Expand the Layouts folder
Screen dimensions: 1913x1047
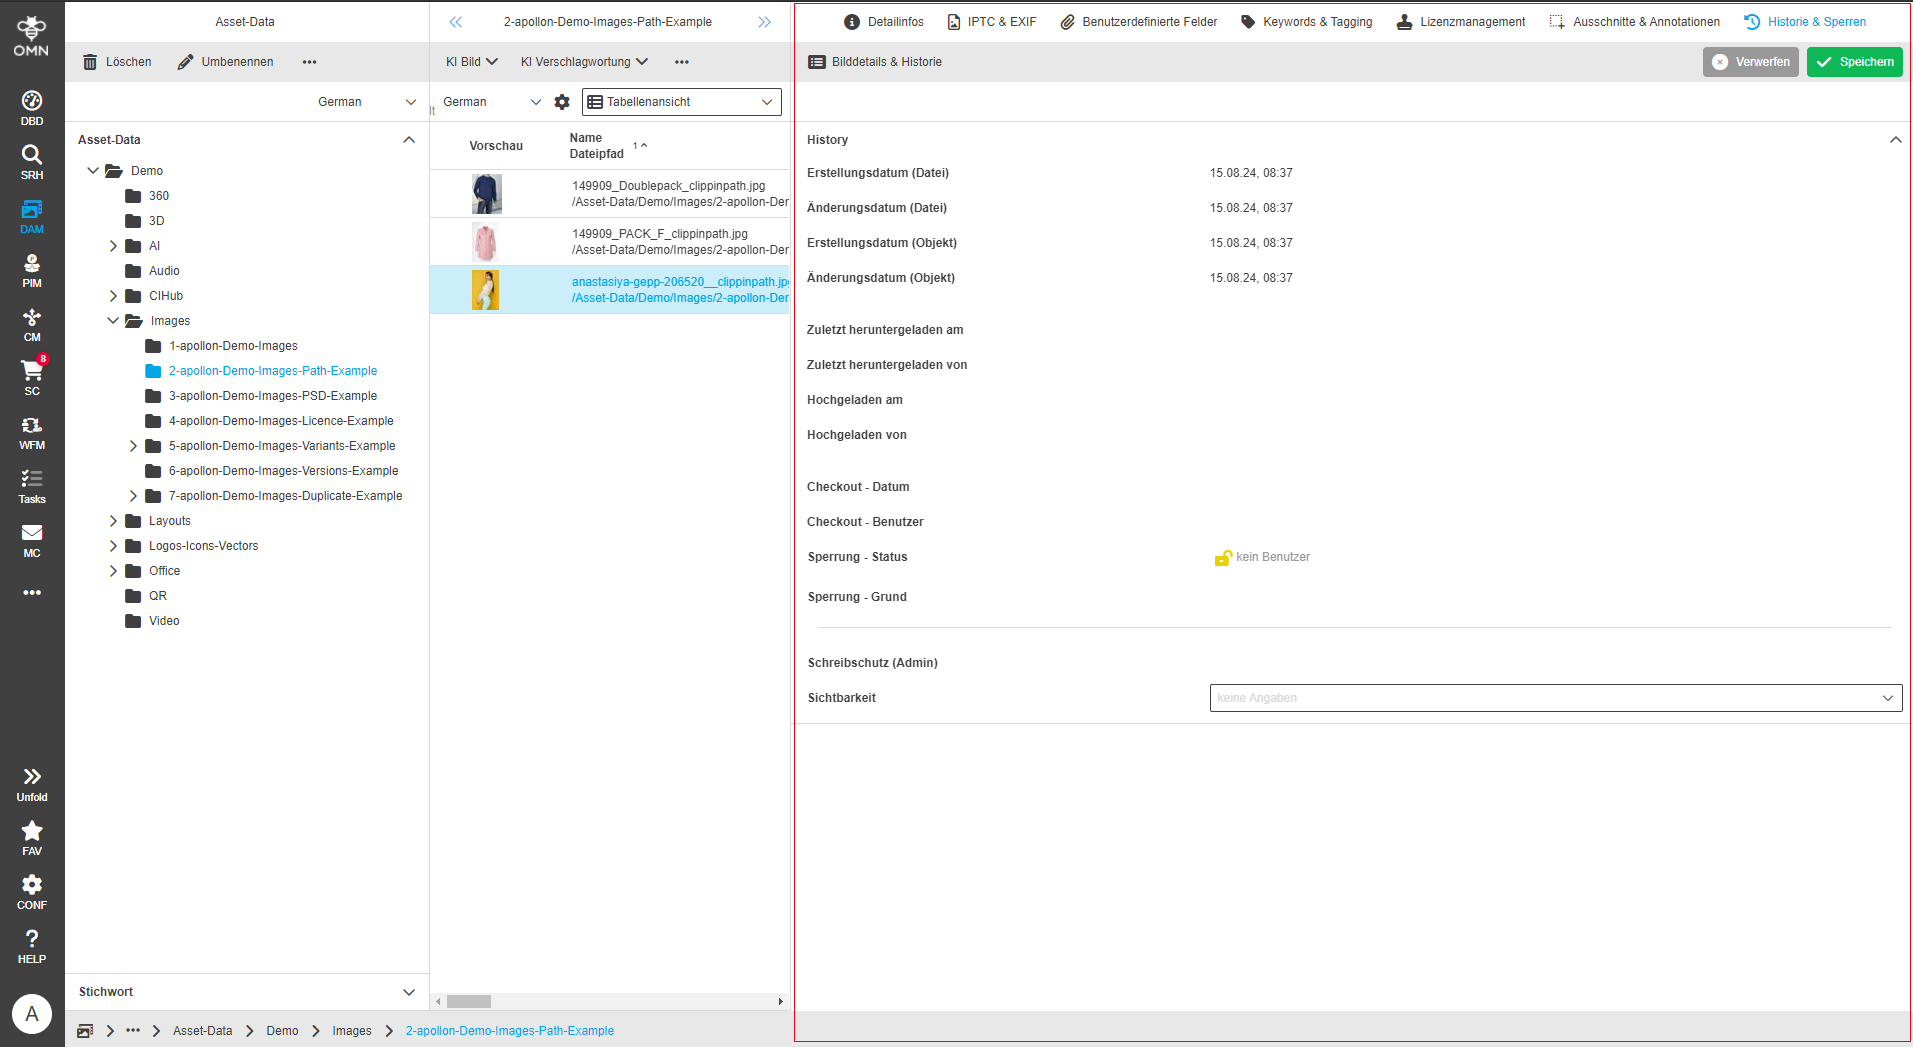pyautogui.click(x=113, y=521)
